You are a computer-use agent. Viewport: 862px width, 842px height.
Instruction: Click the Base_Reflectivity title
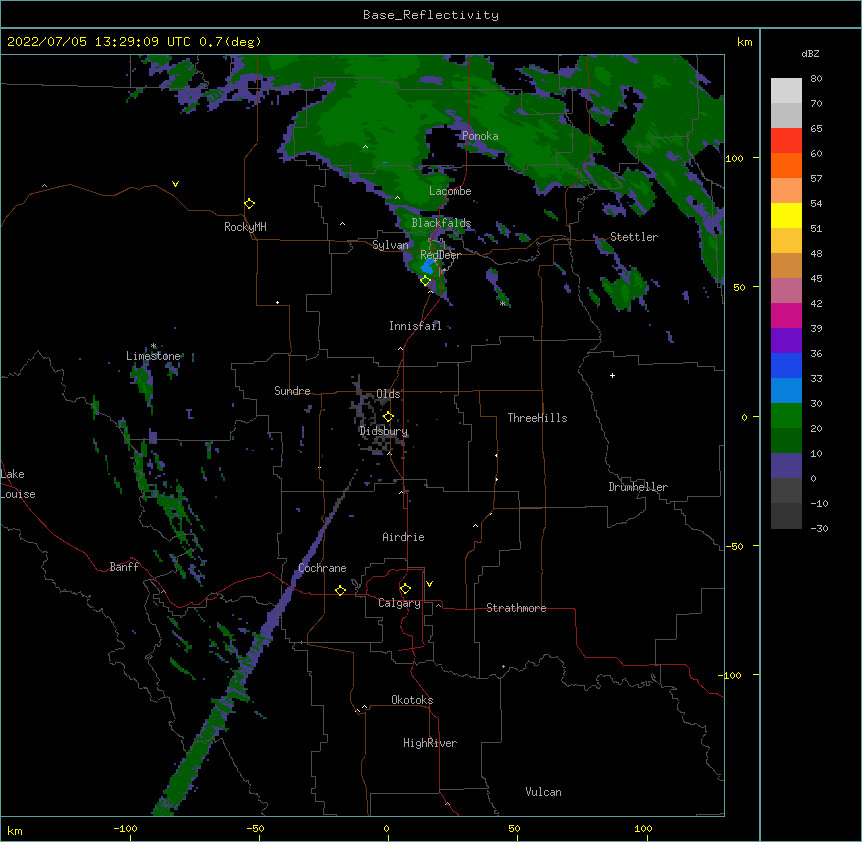tap(431, 15)
